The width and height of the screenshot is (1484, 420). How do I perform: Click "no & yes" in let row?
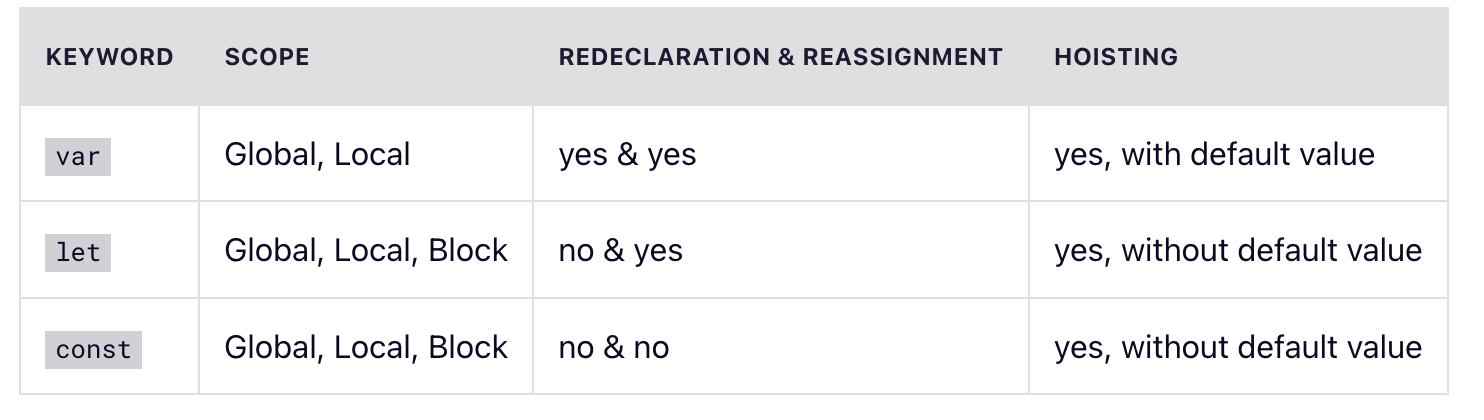pos(620,251)
